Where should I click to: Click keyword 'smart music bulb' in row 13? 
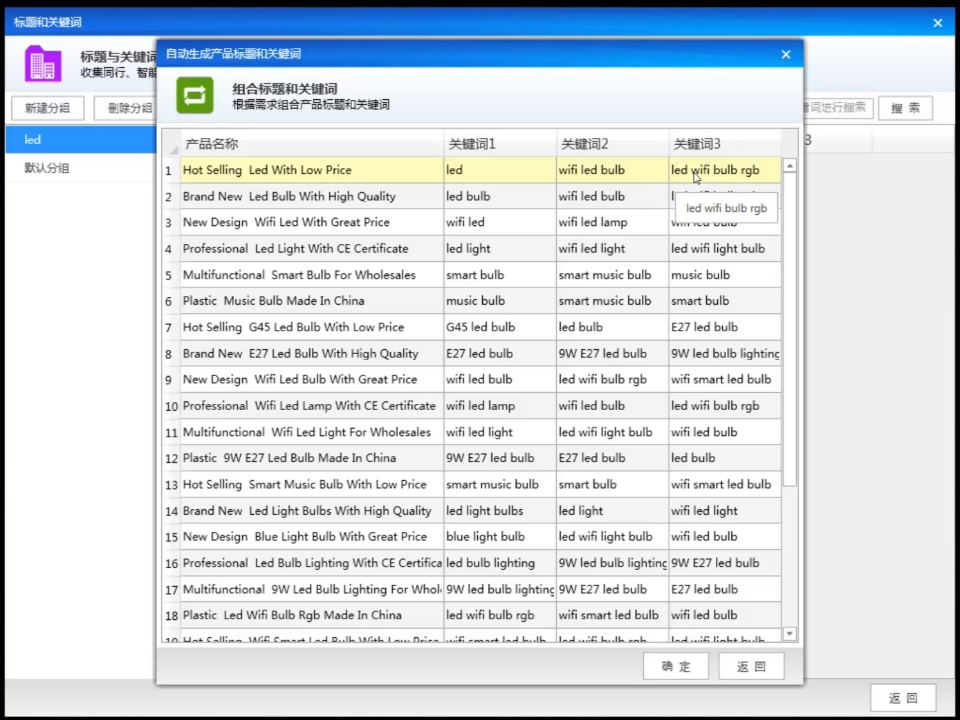point(500,484)
